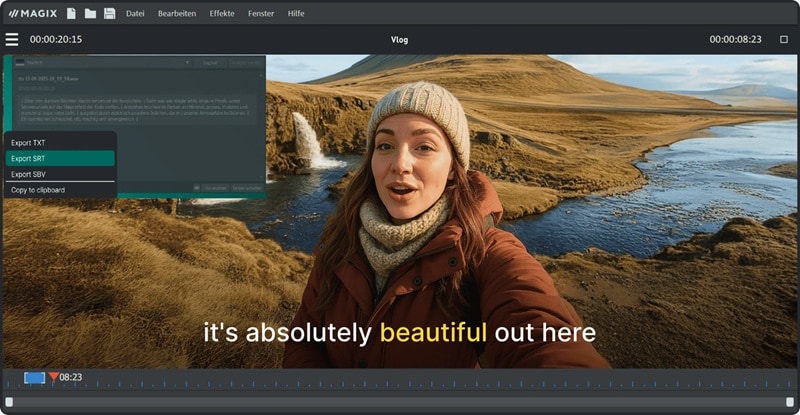Open the Hilfe menu
The image size is (800, 415).
click(x=296, y=14)
